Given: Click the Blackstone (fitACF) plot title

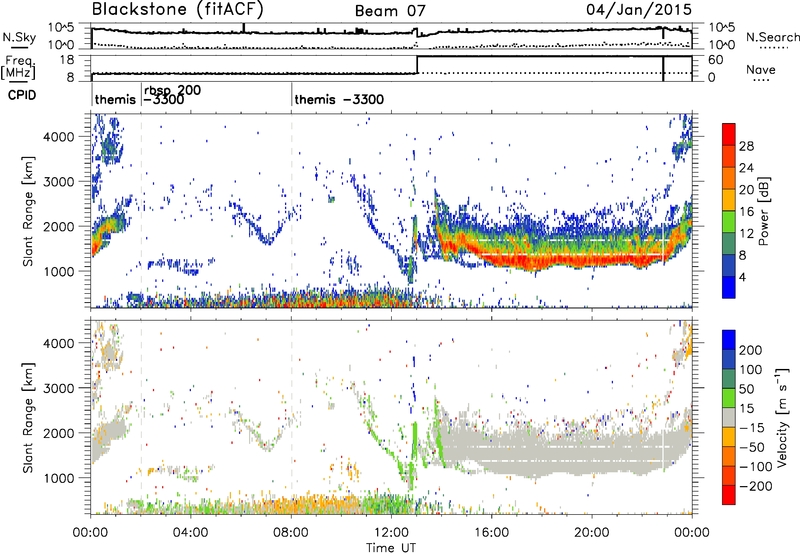Looking at the screenshot, I should click(178, 10).
